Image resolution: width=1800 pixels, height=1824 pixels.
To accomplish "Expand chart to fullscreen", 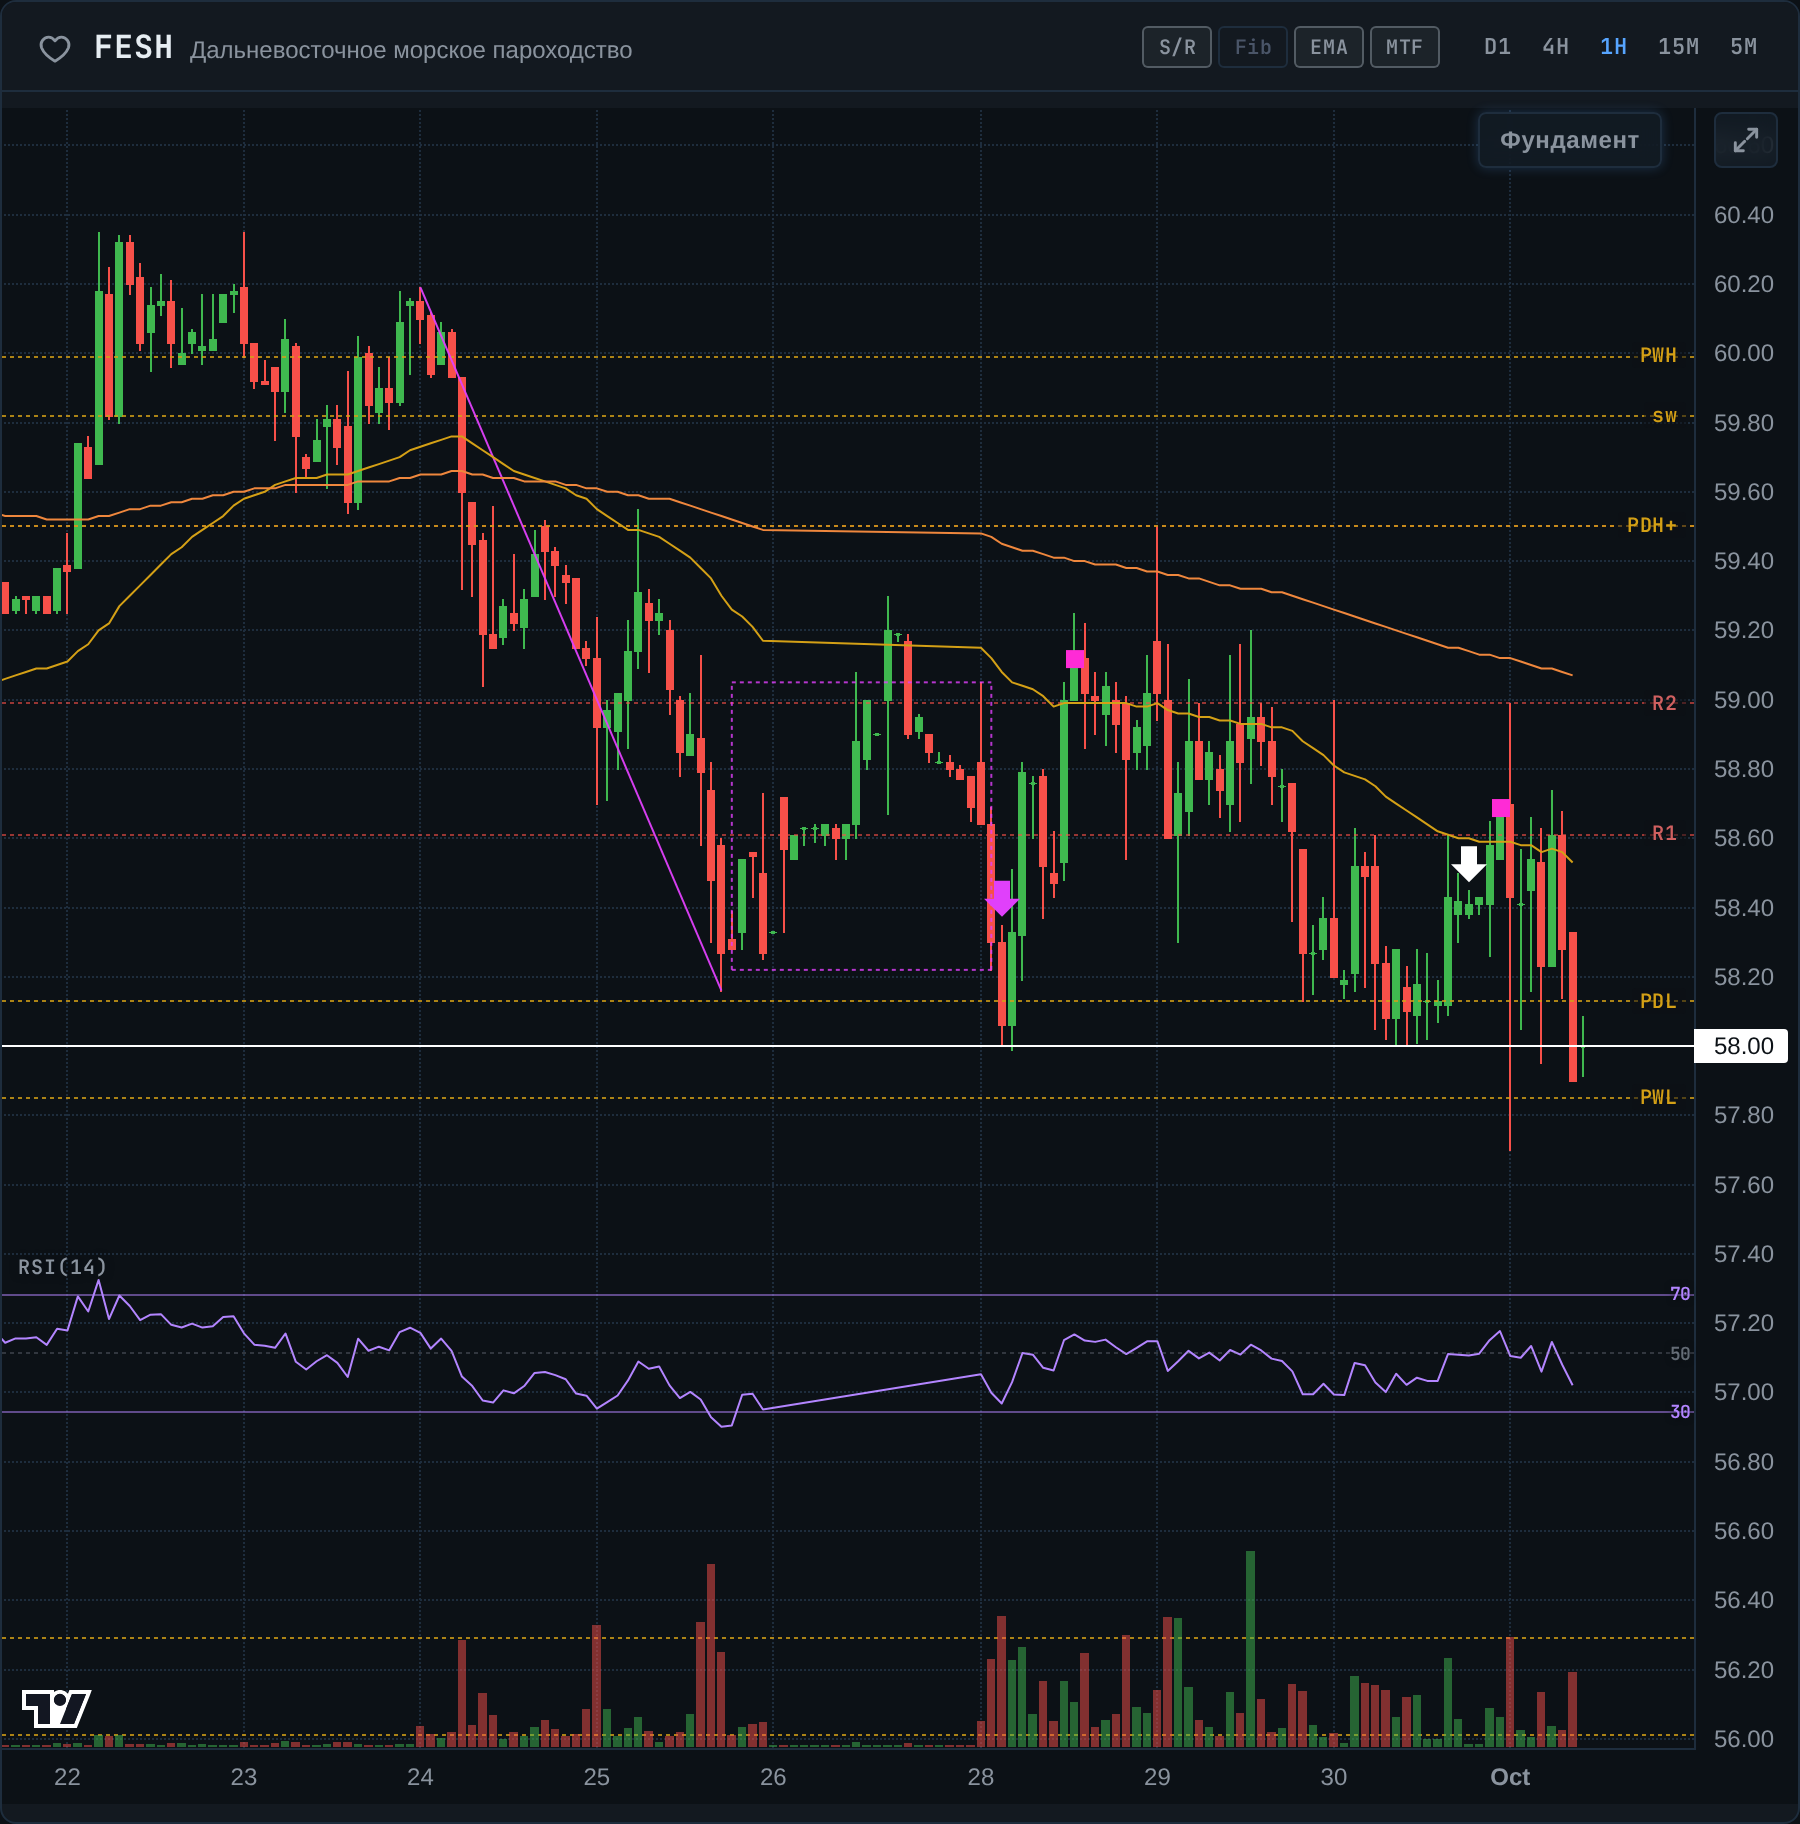I will click(x=1745, y=140).
